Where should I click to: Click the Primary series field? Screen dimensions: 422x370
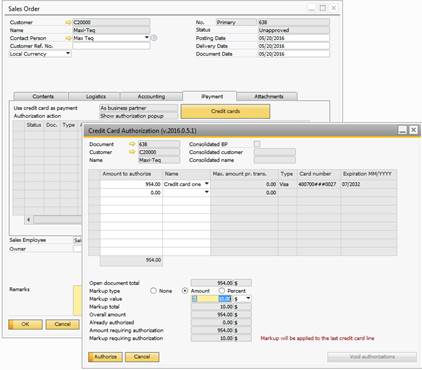point(236,22)
